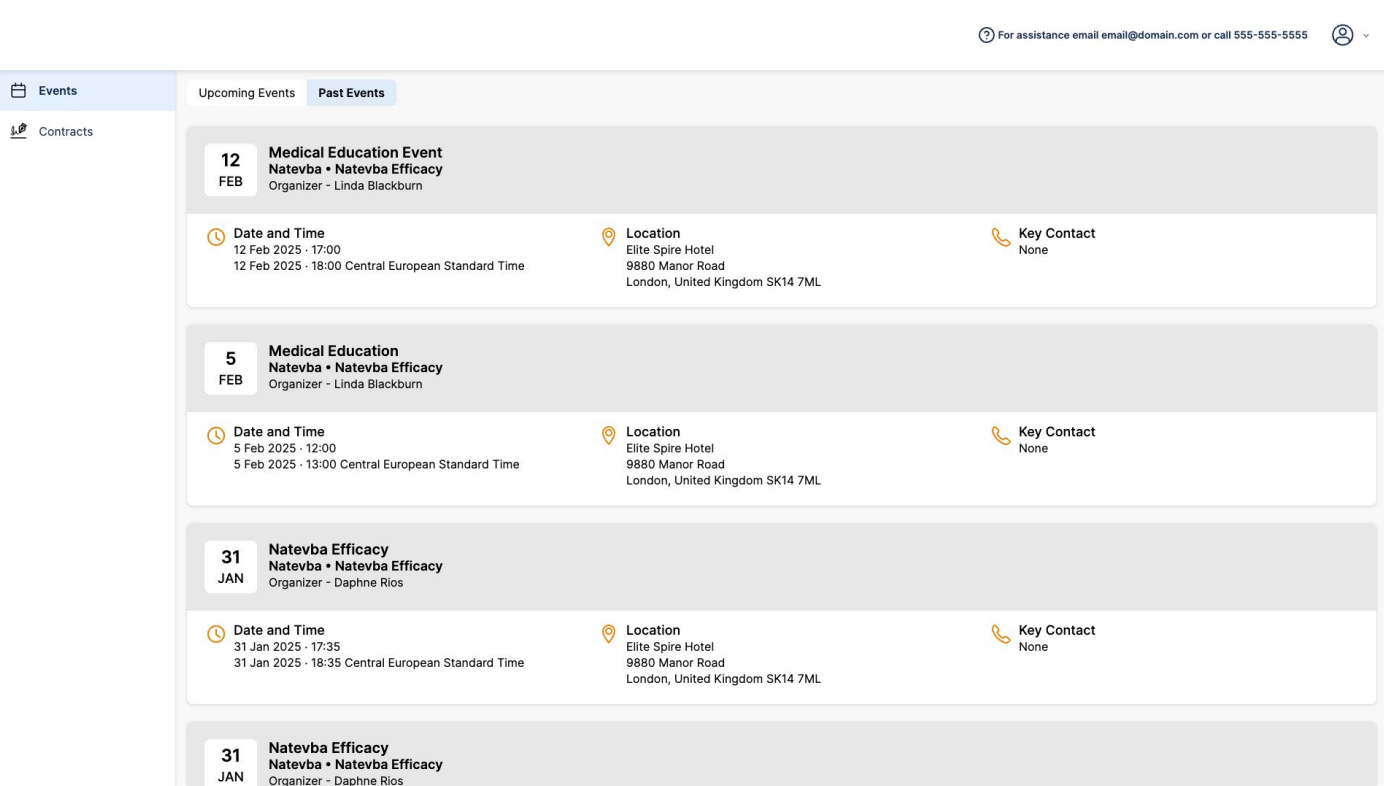Click phone icon for 12 Feb event
The width and height of the screenshot is (1384, 786).
pos(1001,238)
